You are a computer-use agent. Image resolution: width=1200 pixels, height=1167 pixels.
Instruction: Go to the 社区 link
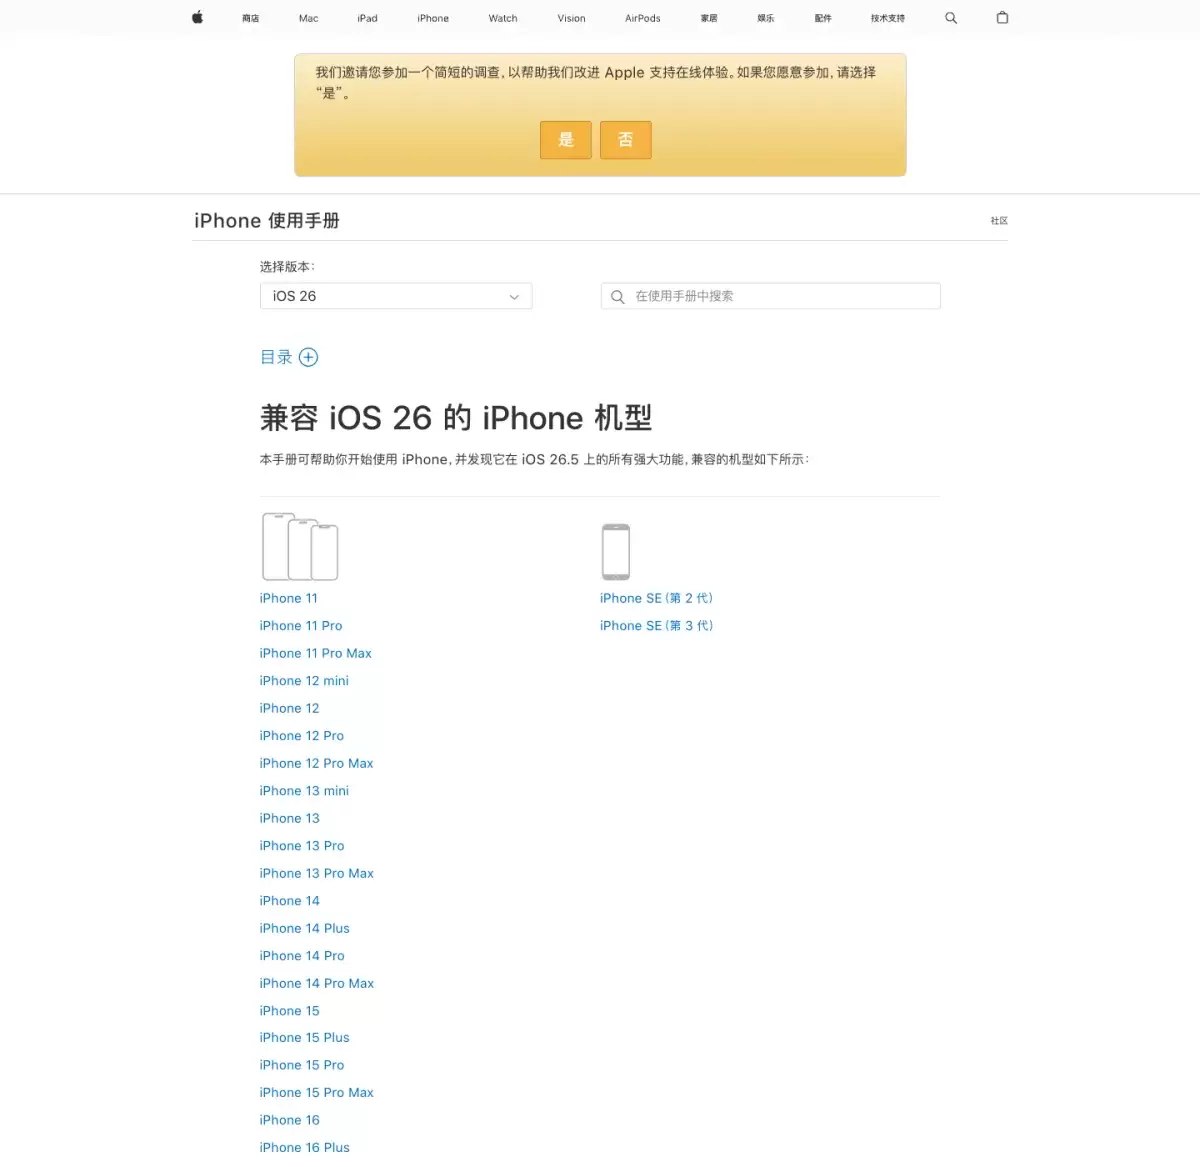click(x=999, y=221)
